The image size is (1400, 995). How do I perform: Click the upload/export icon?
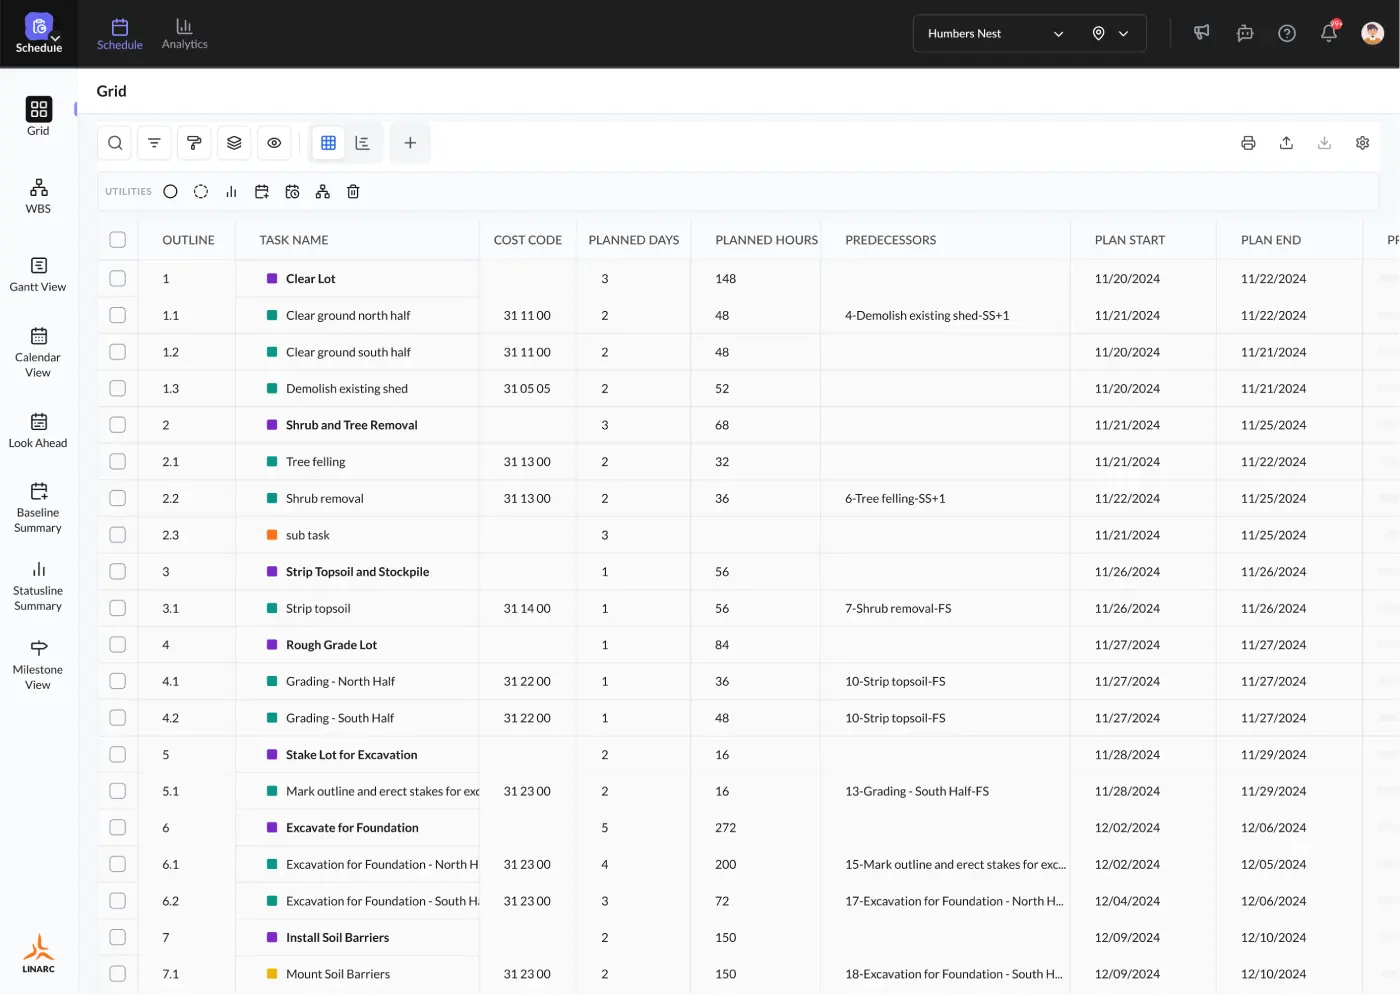(1286, 143)
